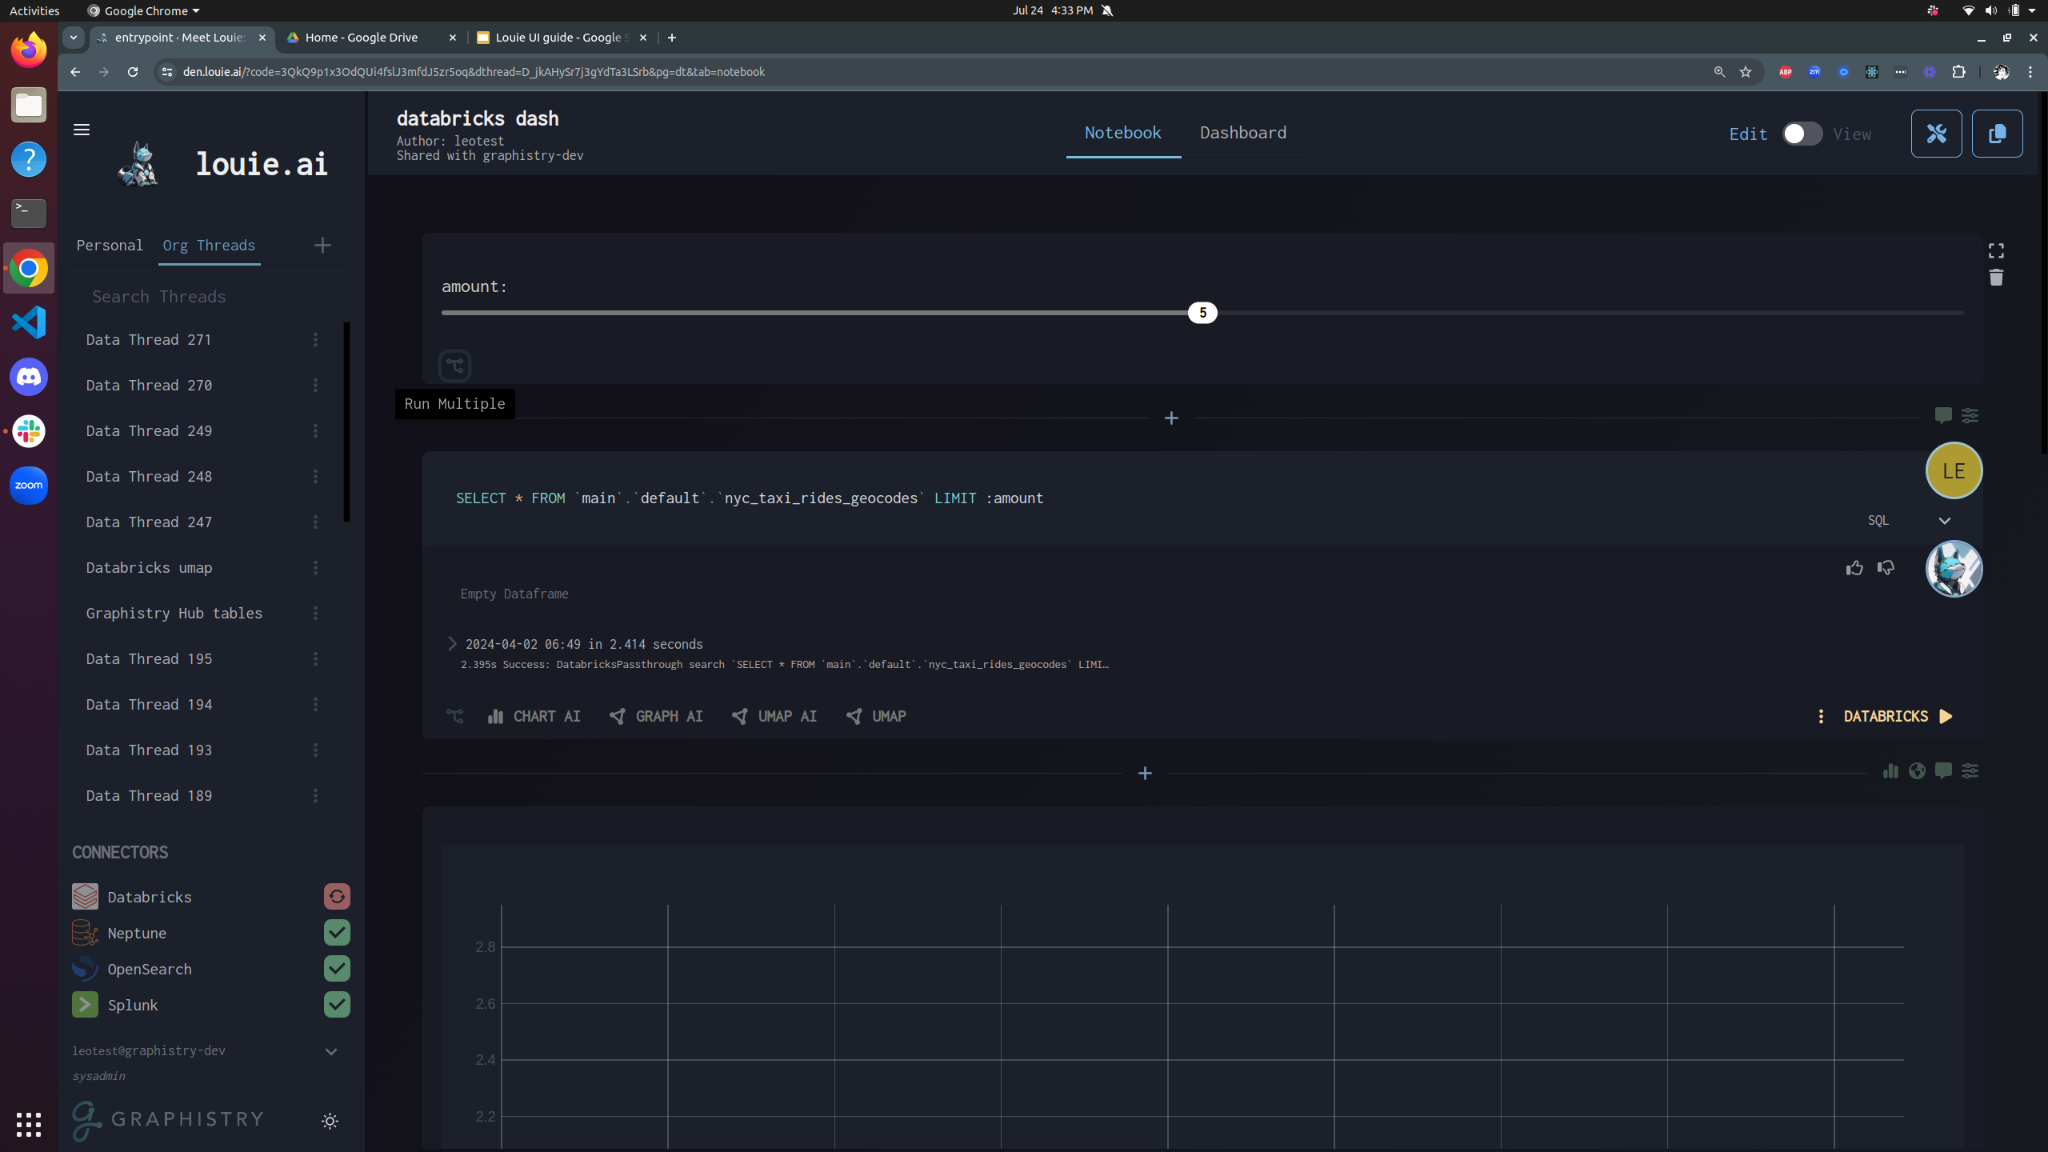Open Data Thread 189
Image resolution: width=2048 pixels, height=1152 pixels.
click(x=149, y=796)
